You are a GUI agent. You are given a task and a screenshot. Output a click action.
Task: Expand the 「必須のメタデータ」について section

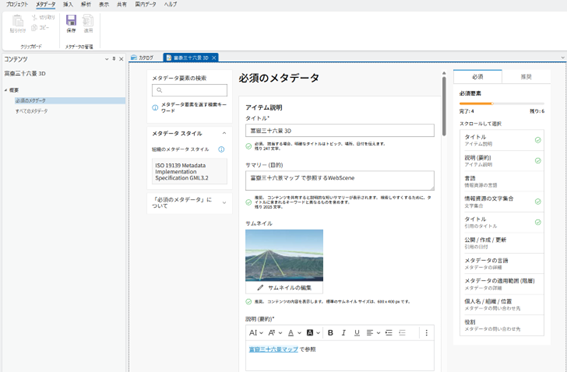pos(224,202)
